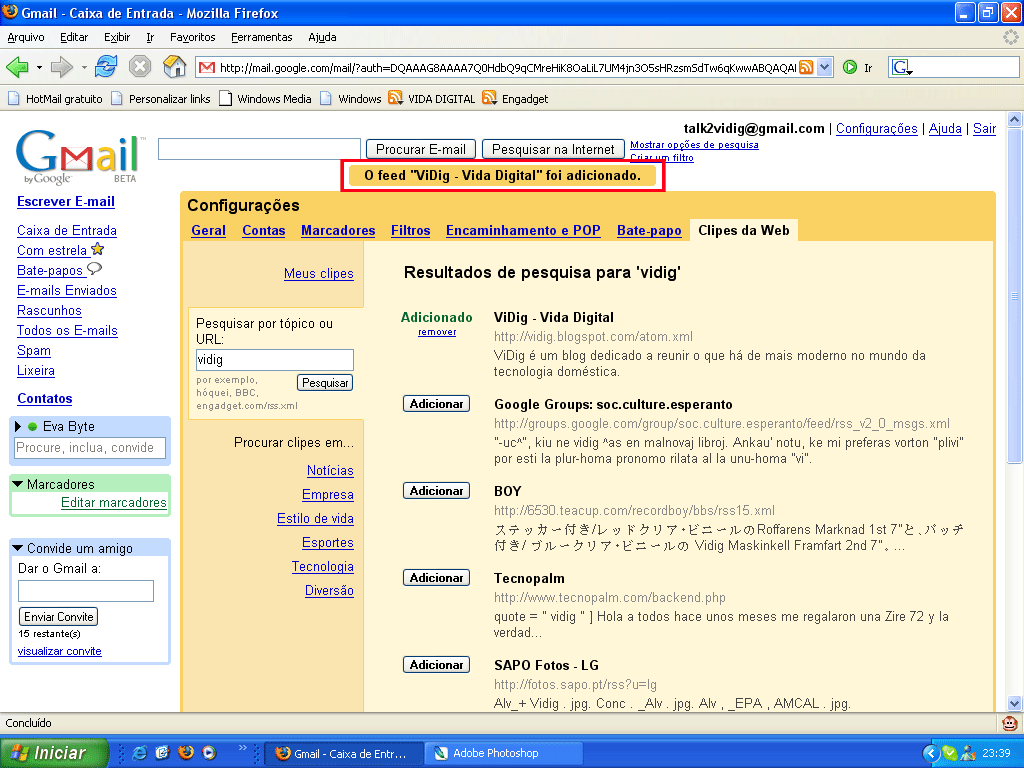Click the Firefox quick launch icon
Screen dimensions: 1024x768
pos(185,752)
